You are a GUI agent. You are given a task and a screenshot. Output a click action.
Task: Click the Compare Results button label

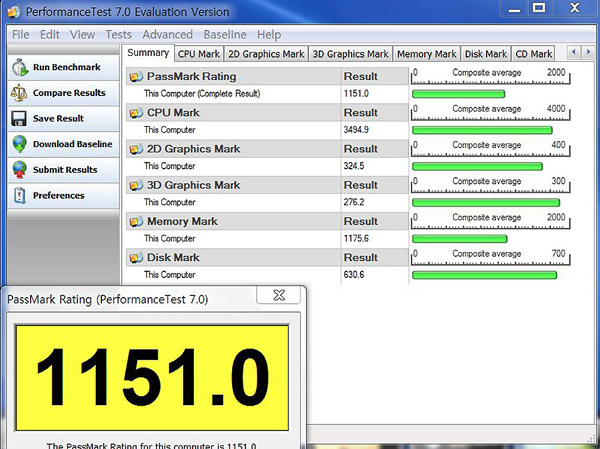pos(69,93)
